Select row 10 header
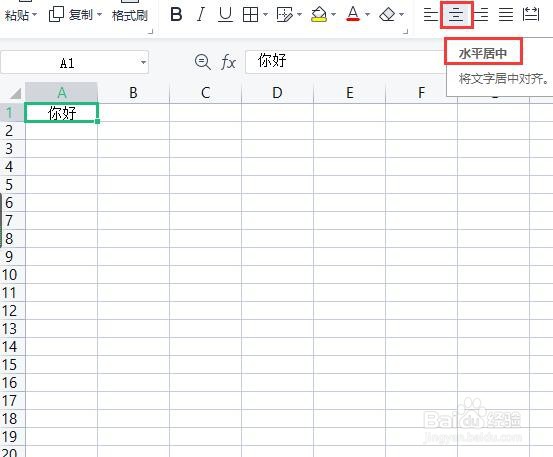Image resolution: width=553 pixels, height=457 pixels. [12, 275]
